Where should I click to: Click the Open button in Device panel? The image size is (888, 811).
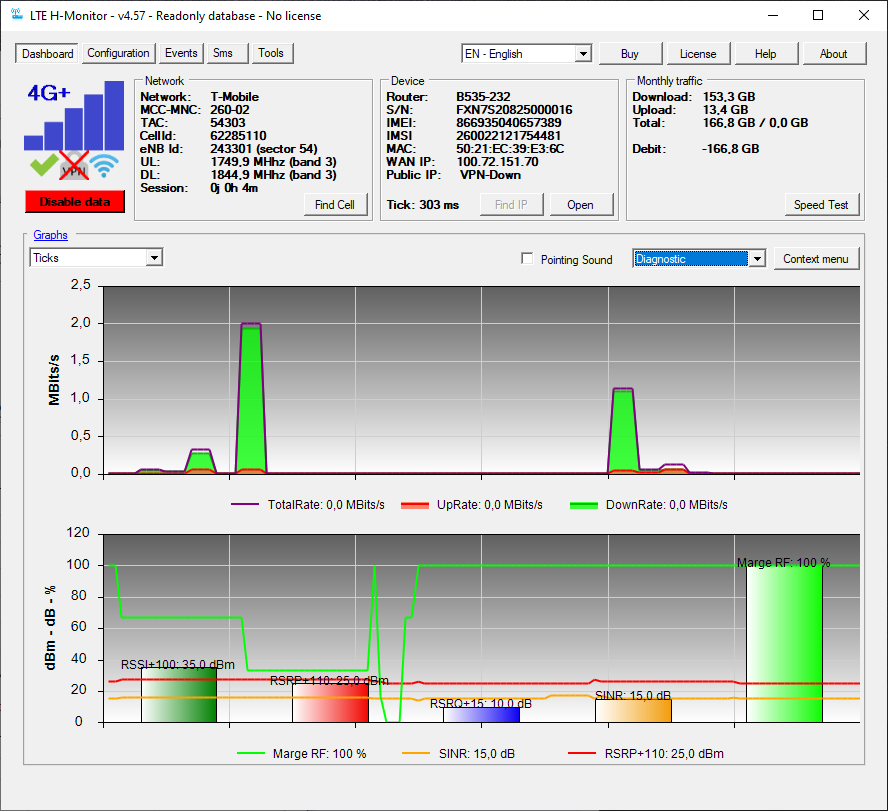(x=580, y=205)
